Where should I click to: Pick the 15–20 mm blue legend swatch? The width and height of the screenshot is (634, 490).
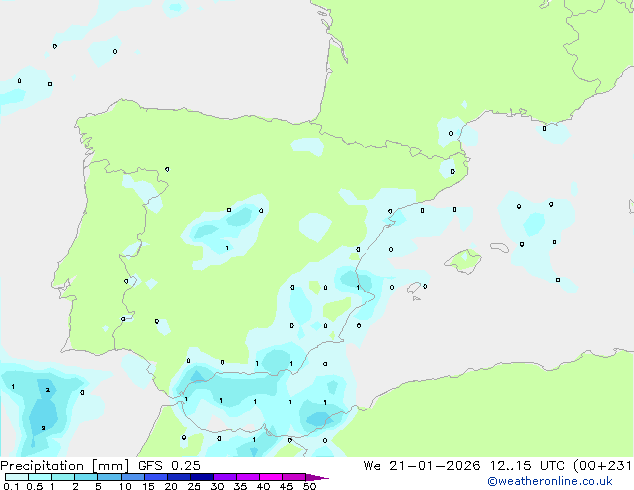(x=156, y=477)
